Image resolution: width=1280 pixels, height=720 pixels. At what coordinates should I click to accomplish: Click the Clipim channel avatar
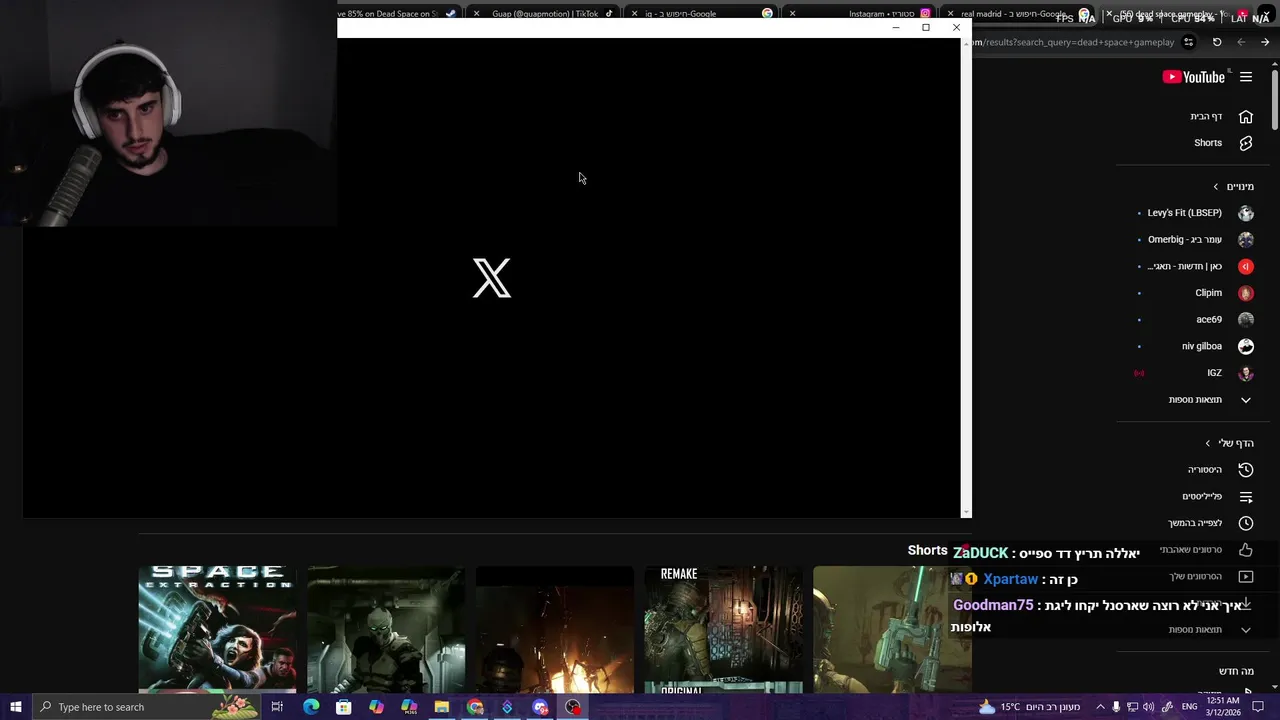tap(1246, 293)
